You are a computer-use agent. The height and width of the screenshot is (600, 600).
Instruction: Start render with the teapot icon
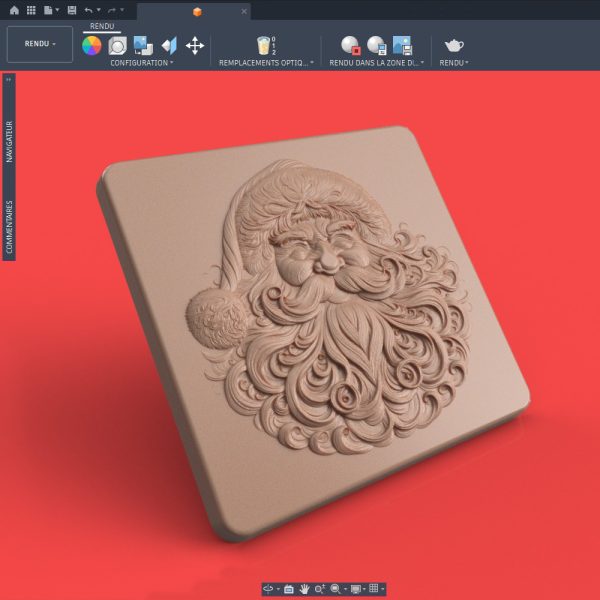pos(454,46)
